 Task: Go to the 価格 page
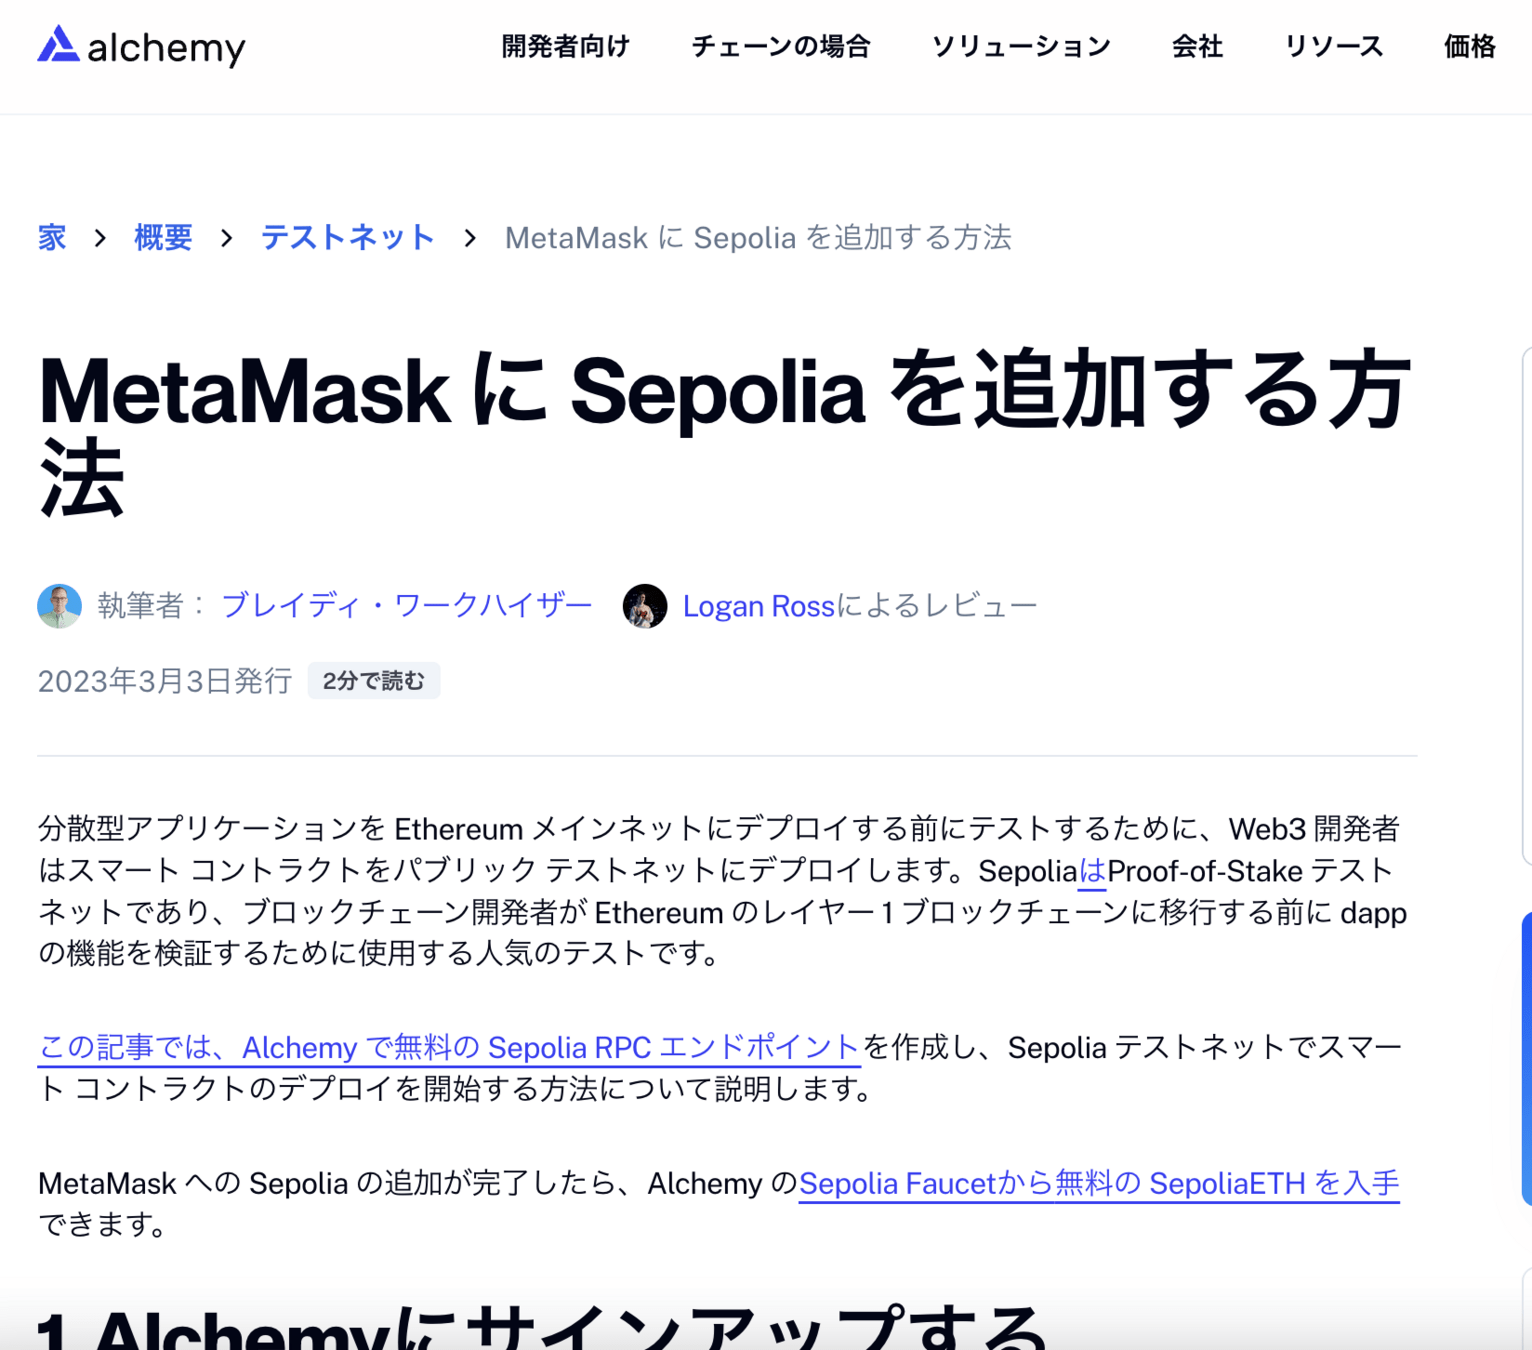tap(1469, 46)
